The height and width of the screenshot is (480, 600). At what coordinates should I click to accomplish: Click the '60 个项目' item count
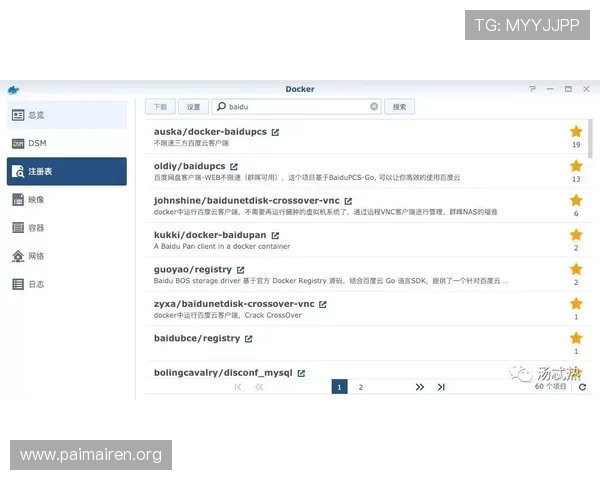pos(550,386)
